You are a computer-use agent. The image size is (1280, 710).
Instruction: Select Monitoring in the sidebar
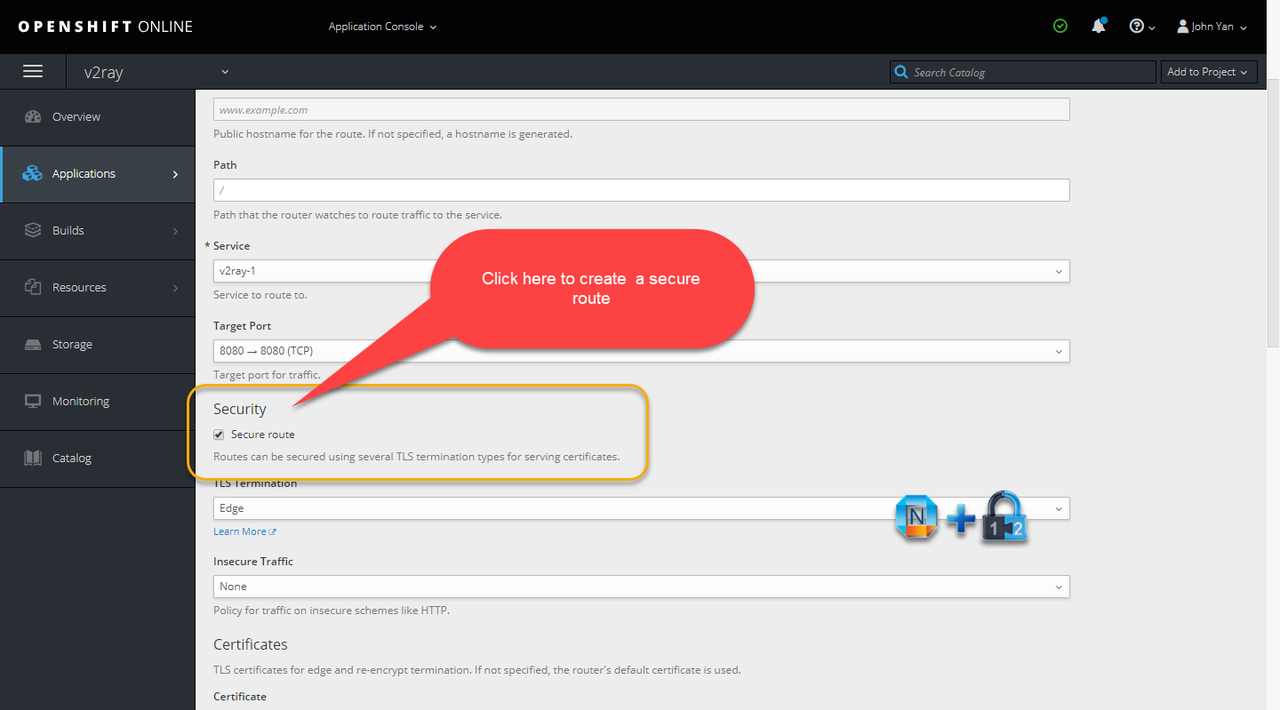click(98, 402)
